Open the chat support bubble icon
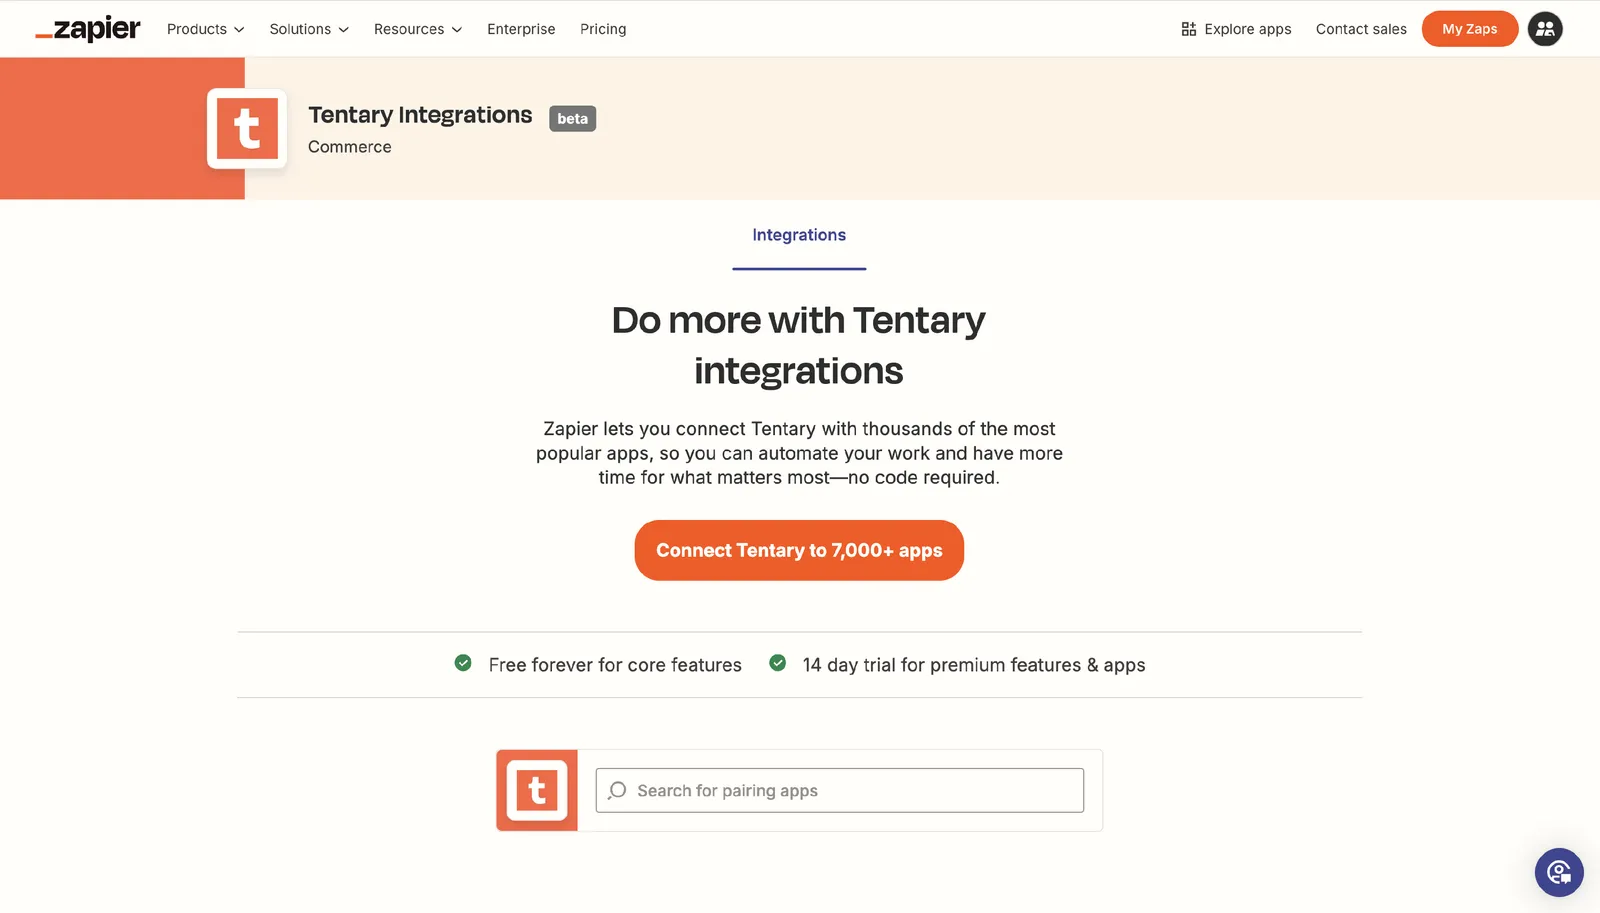Image resolution: width=1600 pixels, height=913 pixels. [1559, 872]
